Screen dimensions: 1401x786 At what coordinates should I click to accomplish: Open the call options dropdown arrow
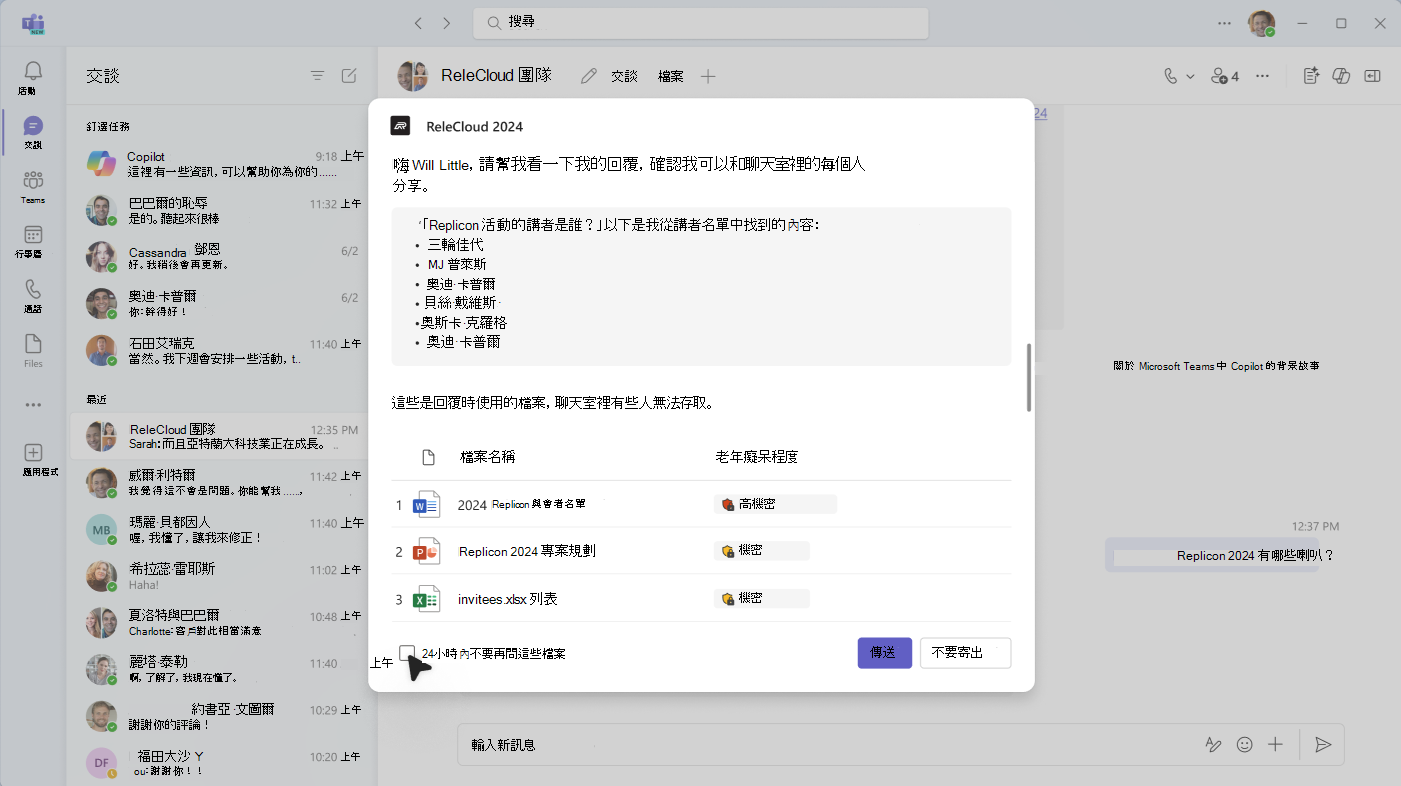[1190, 76]
